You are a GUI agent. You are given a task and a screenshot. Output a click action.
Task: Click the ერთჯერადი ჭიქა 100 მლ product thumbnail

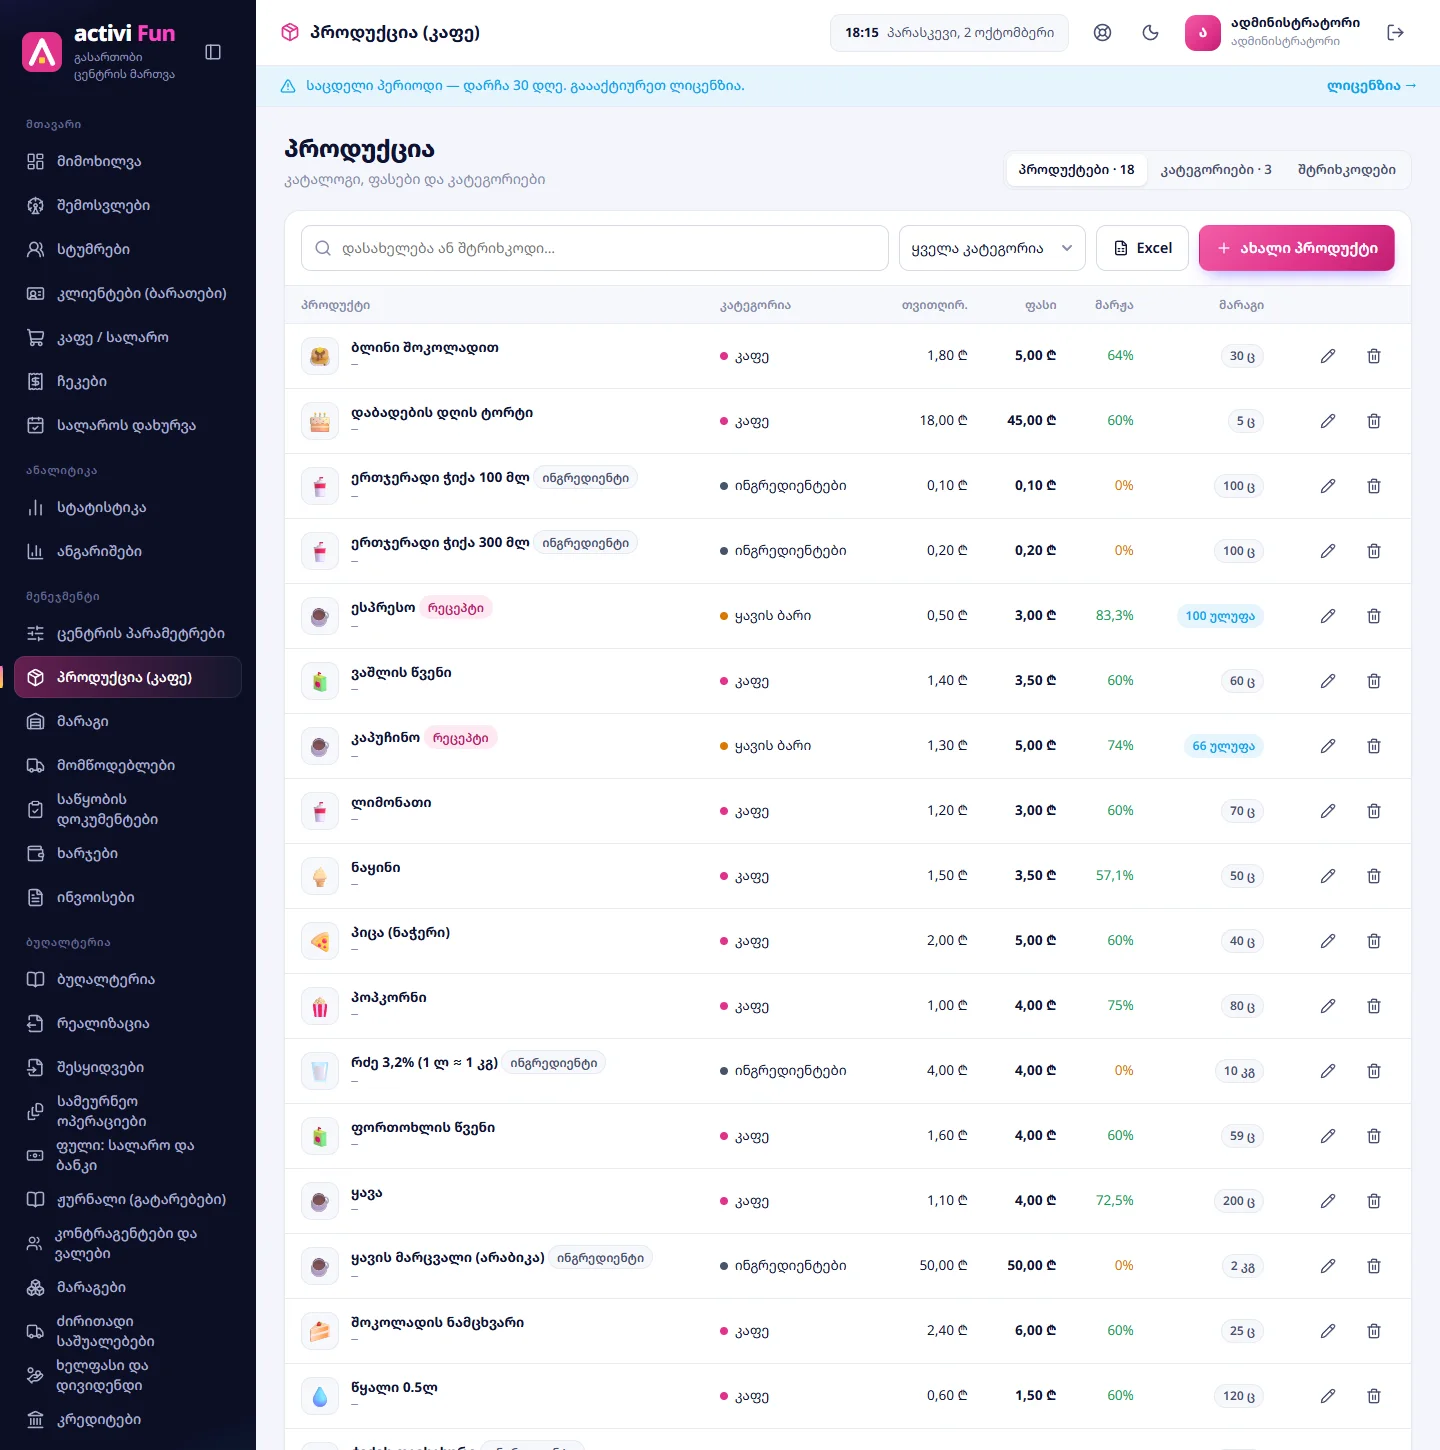(x=320, y=486)
